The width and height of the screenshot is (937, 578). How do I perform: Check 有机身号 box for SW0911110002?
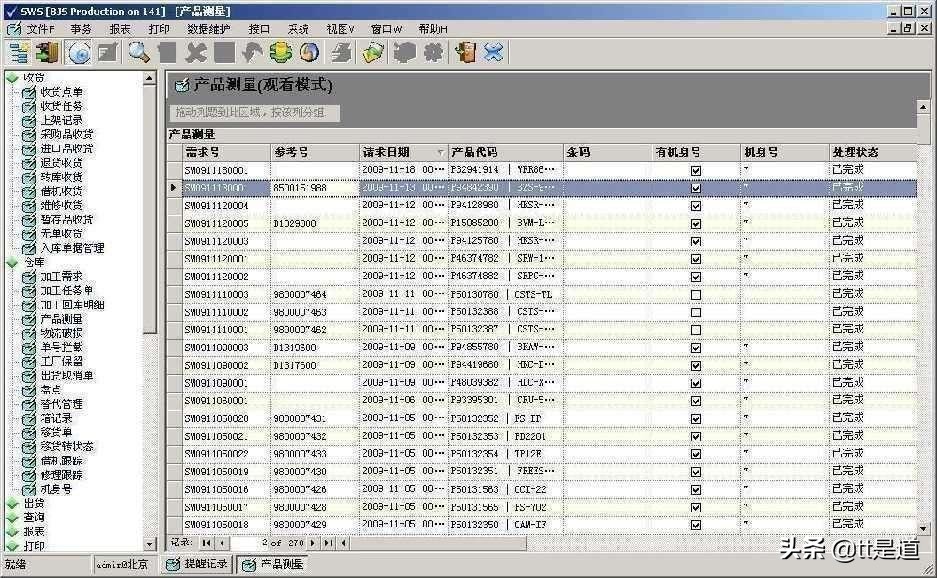pyautogui.click(x=696, y=312)
